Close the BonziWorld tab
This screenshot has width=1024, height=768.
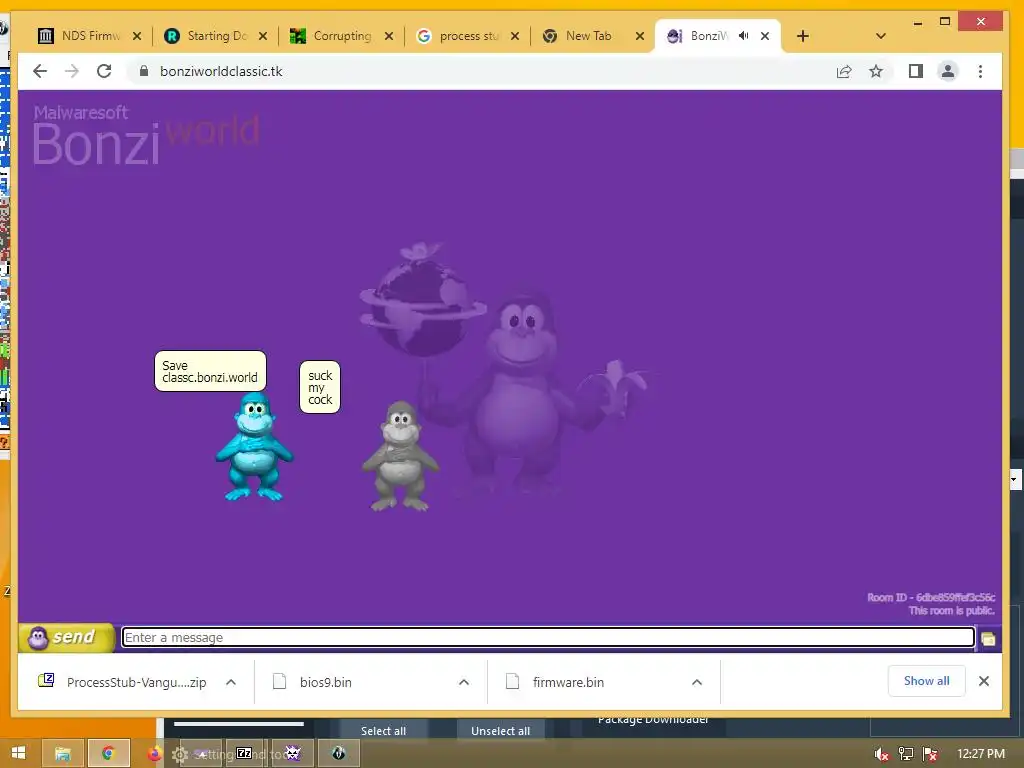pos(765,36)
